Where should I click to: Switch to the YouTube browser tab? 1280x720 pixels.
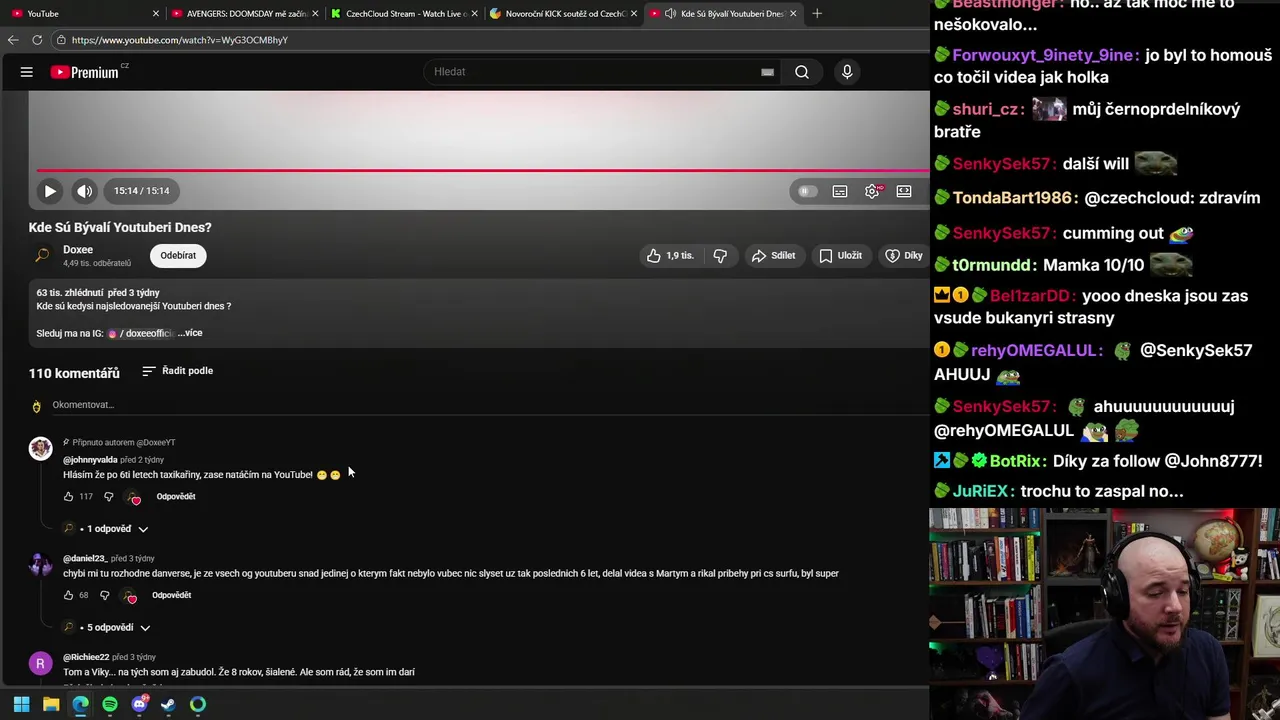(x=83, y=14)
